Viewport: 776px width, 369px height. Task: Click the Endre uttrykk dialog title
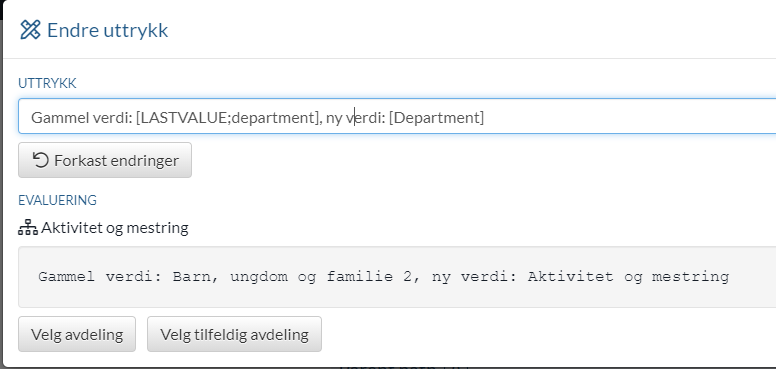tap(107, 30)
